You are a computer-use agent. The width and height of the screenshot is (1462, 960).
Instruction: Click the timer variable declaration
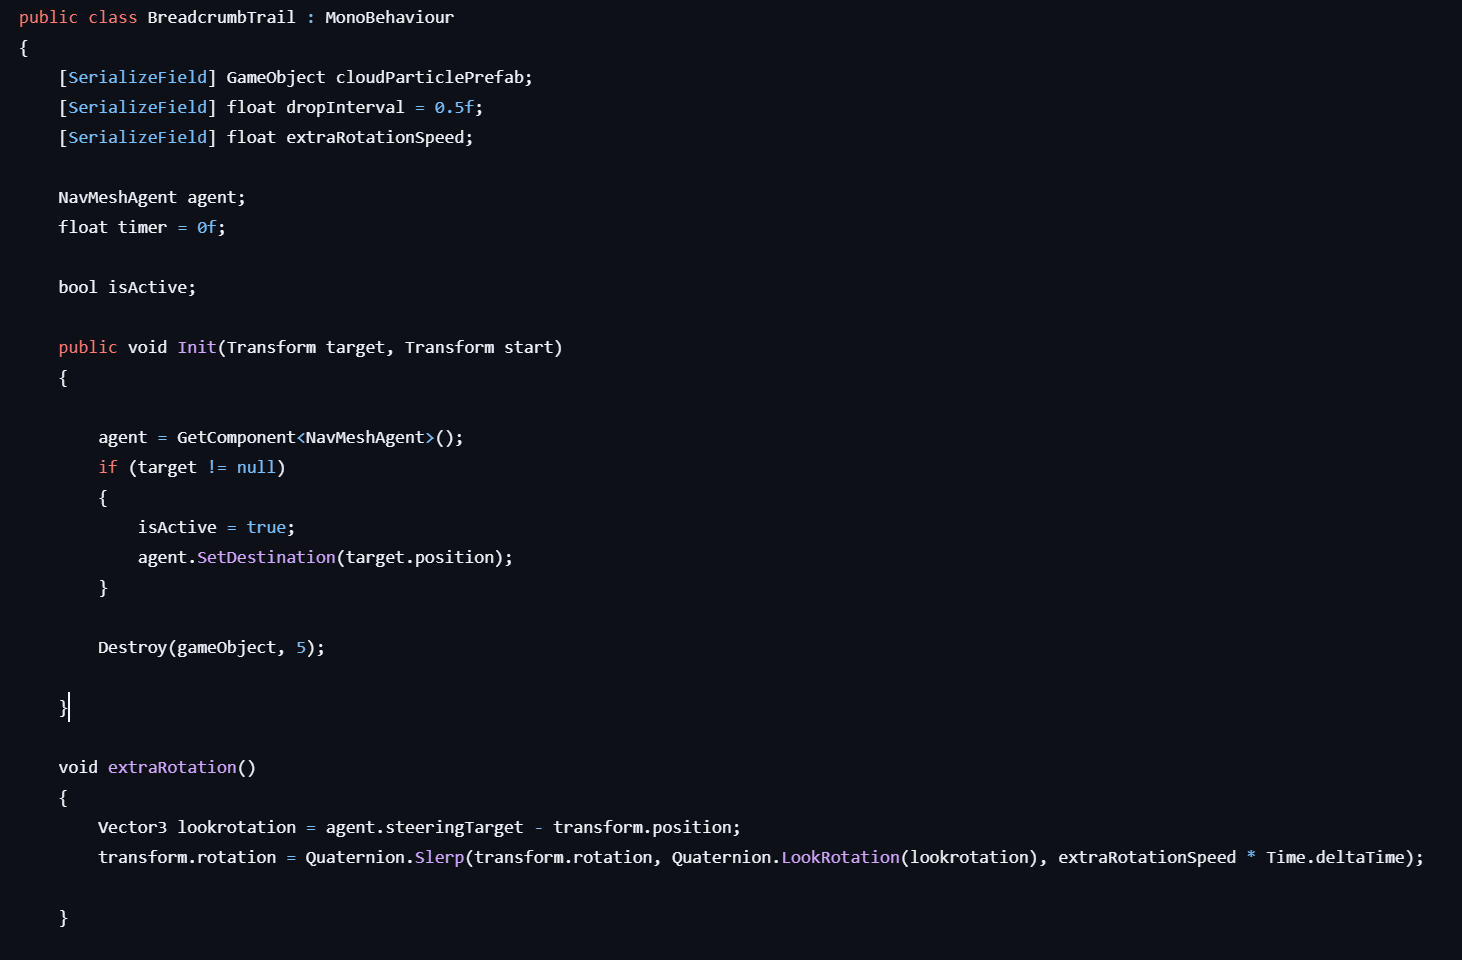[142, 227]
